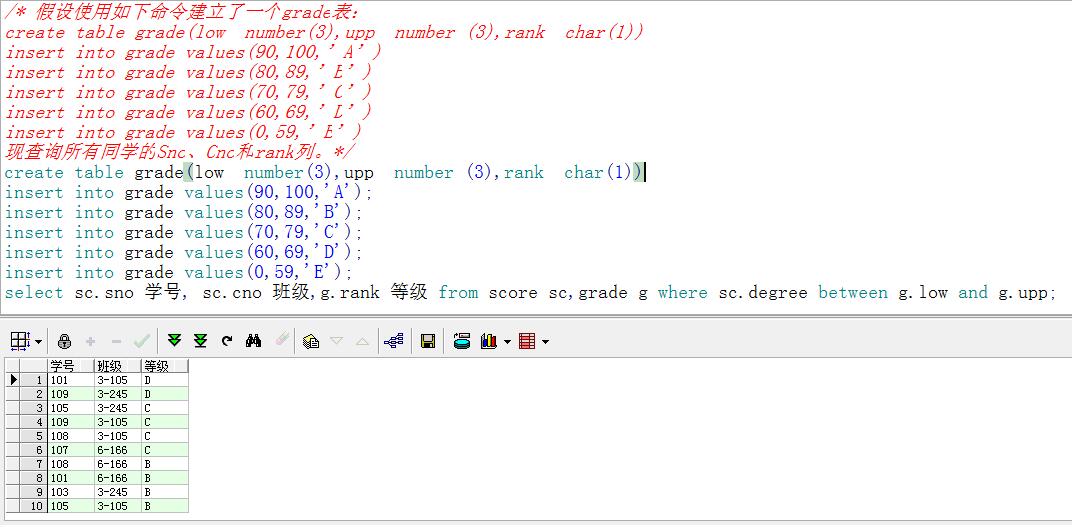Click the grid select mode icon
Viewport: 1072px width, 527px height.
[x=20, y=340]
